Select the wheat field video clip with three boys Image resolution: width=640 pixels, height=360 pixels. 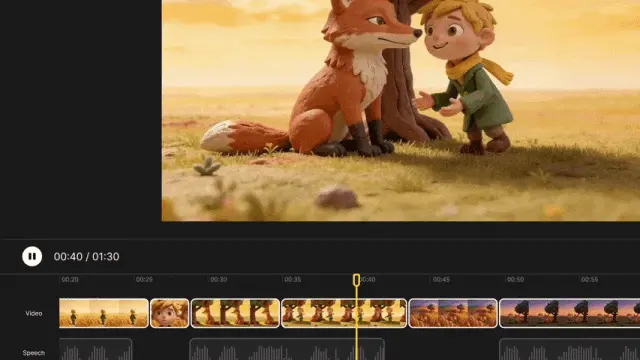tap(104, 313)
